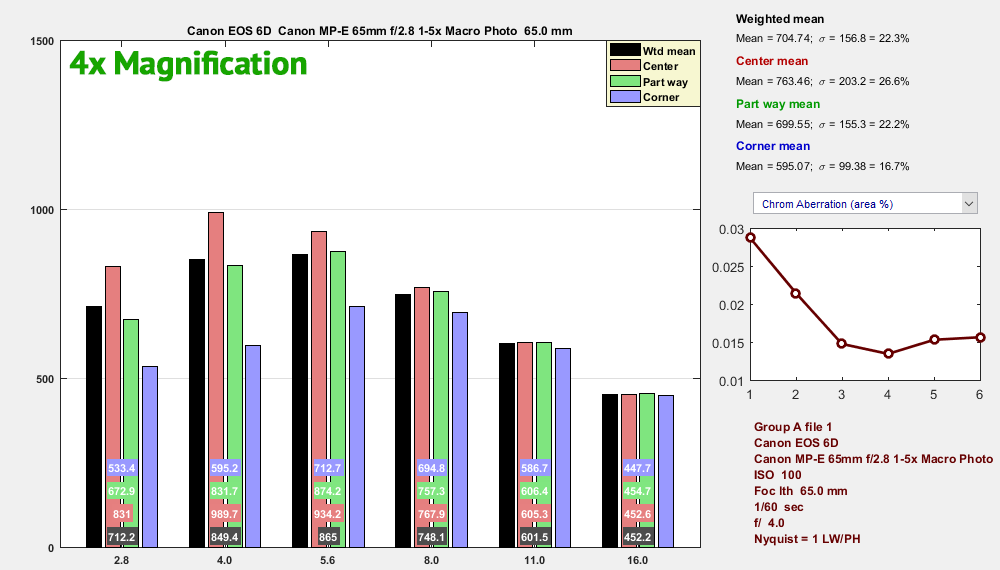Click the 672.9 part way value label

[x=121, y=491]
